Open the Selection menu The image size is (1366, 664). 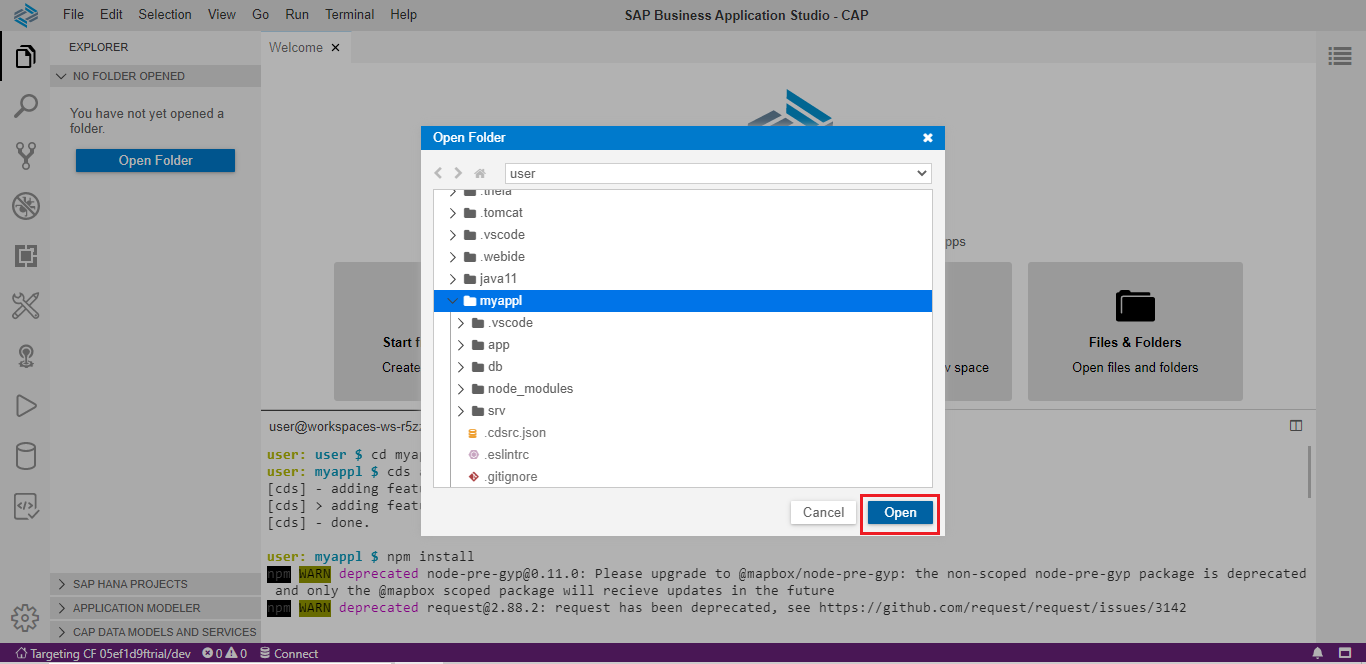165,14
